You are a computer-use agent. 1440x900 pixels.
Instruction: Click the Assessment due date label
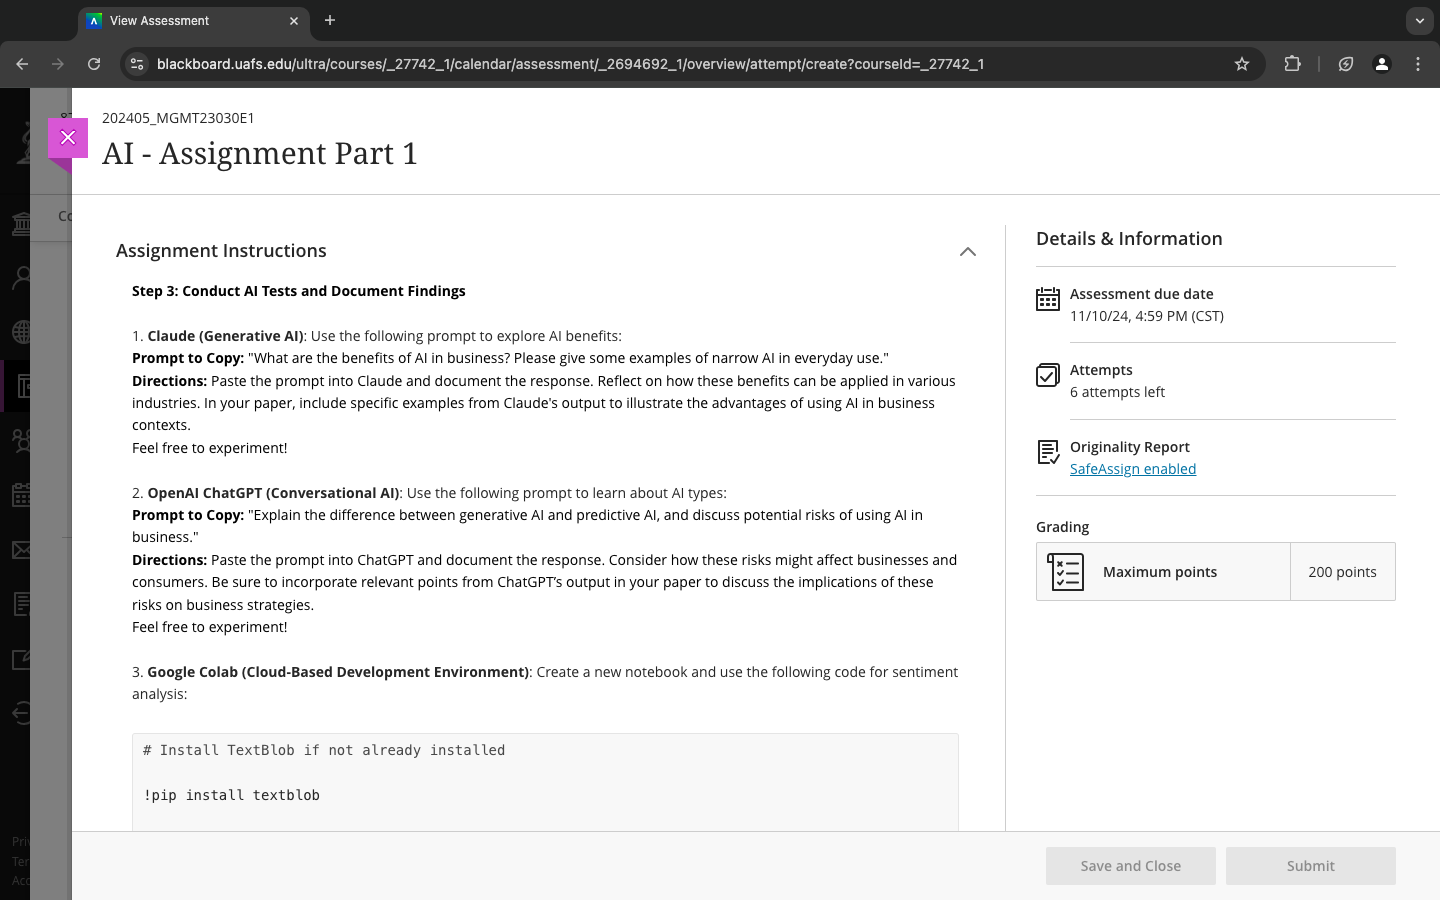point(1141,294)
